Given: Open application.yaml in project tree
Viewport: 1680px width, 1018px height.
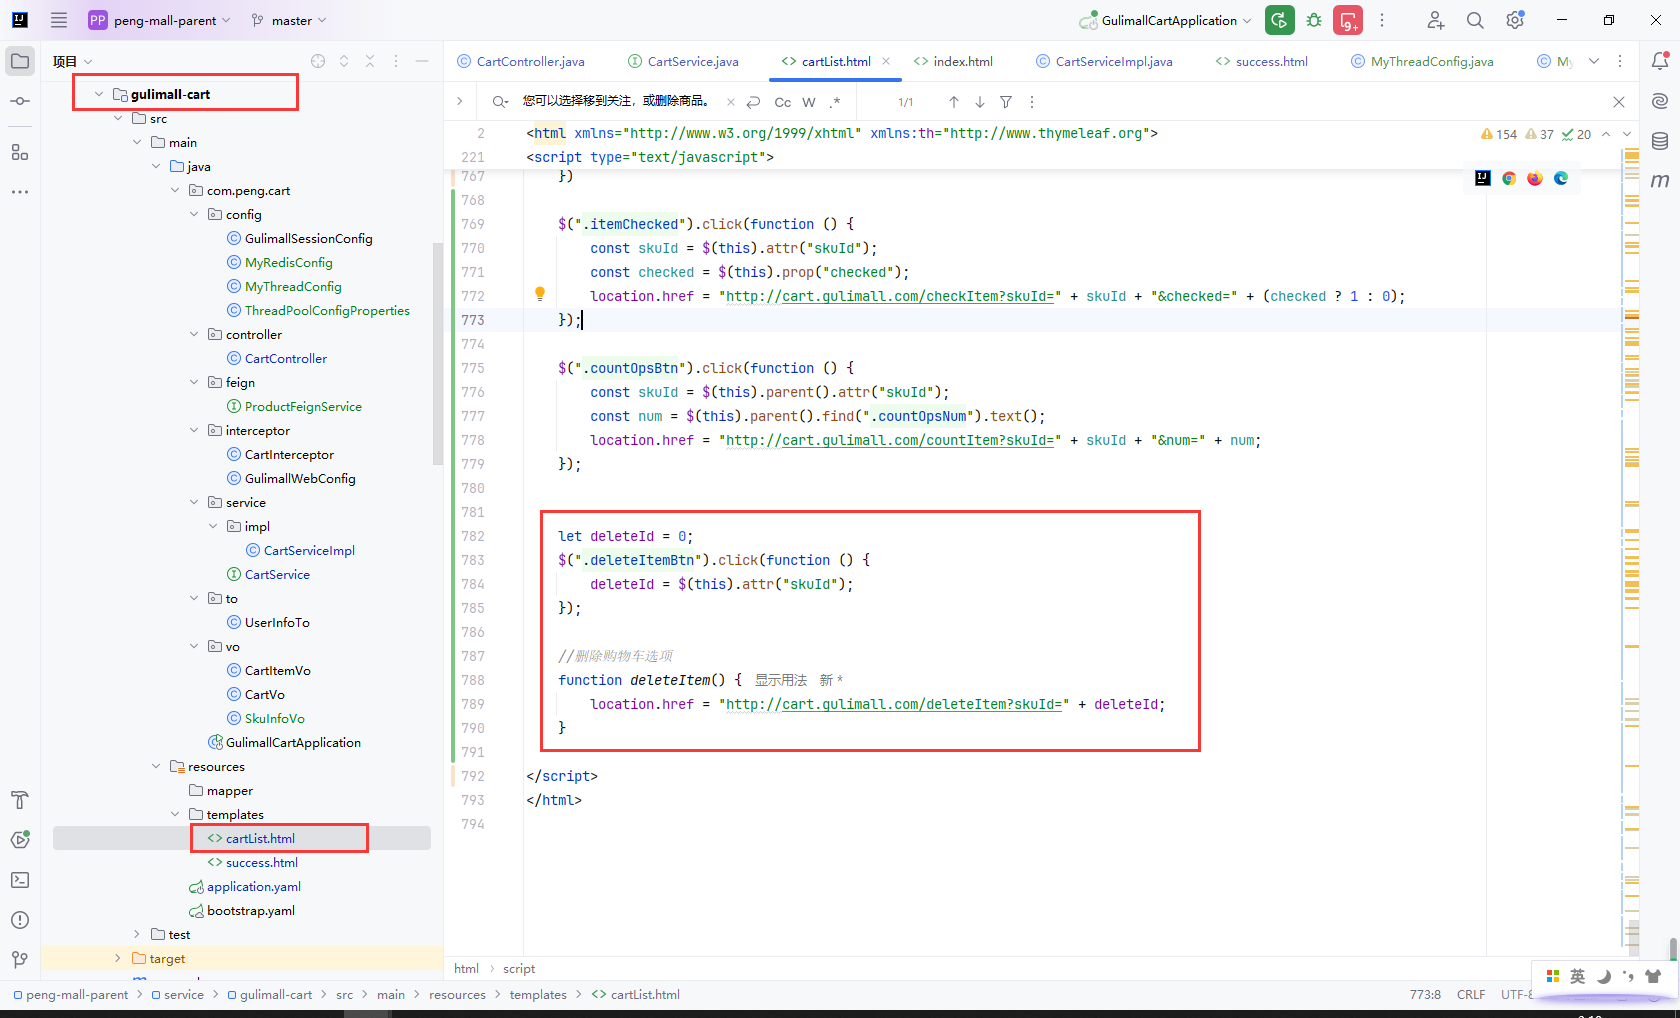Looking at the screenshot, I should tap(253, 886).
